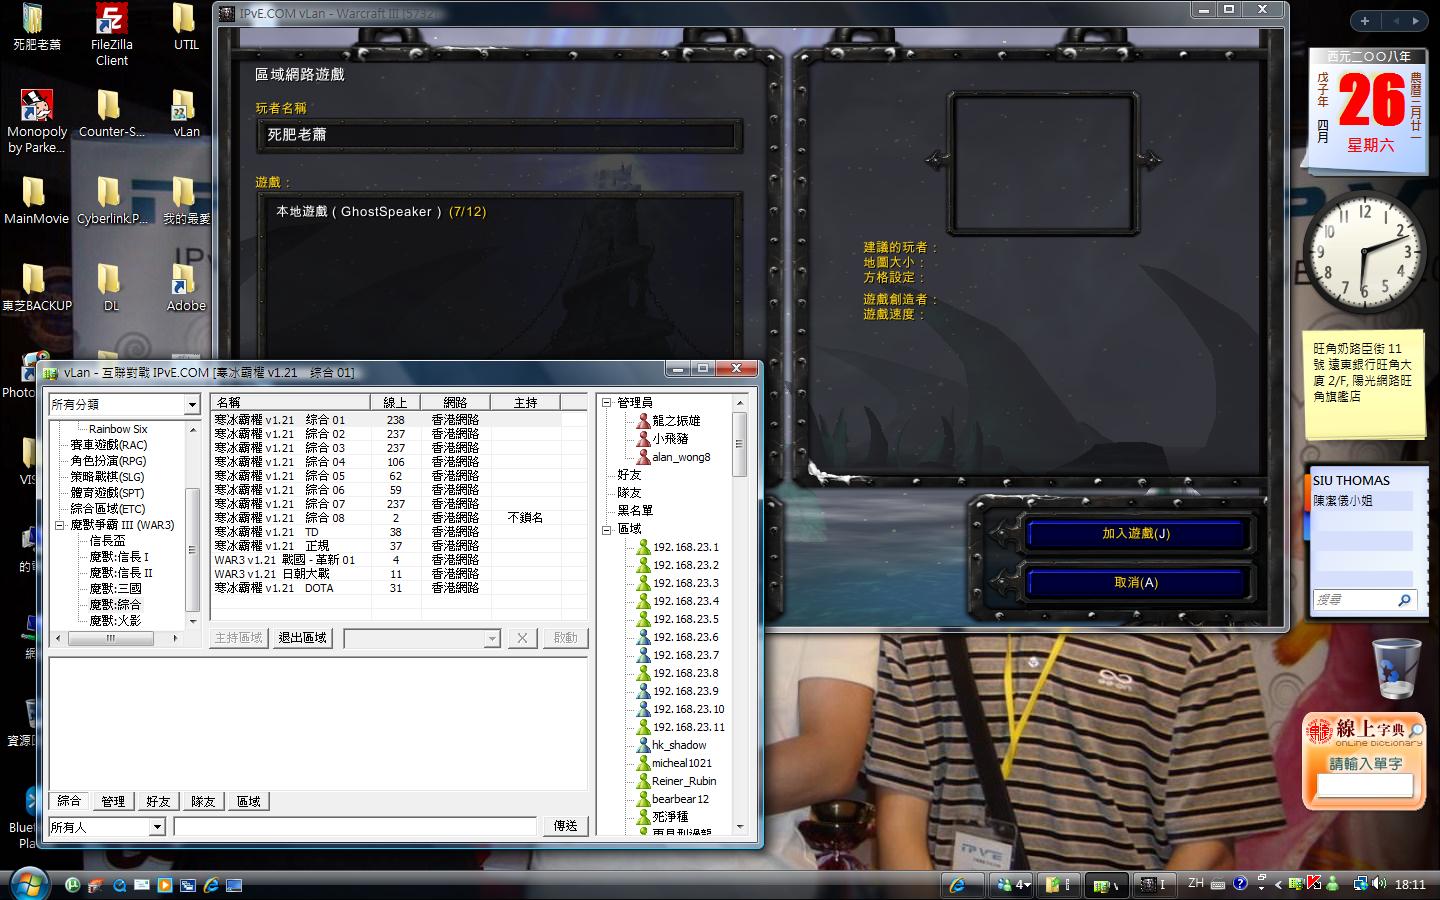
Task: Click 加入遊戲(J) to join the game
Action: [x=1136, y=534]
